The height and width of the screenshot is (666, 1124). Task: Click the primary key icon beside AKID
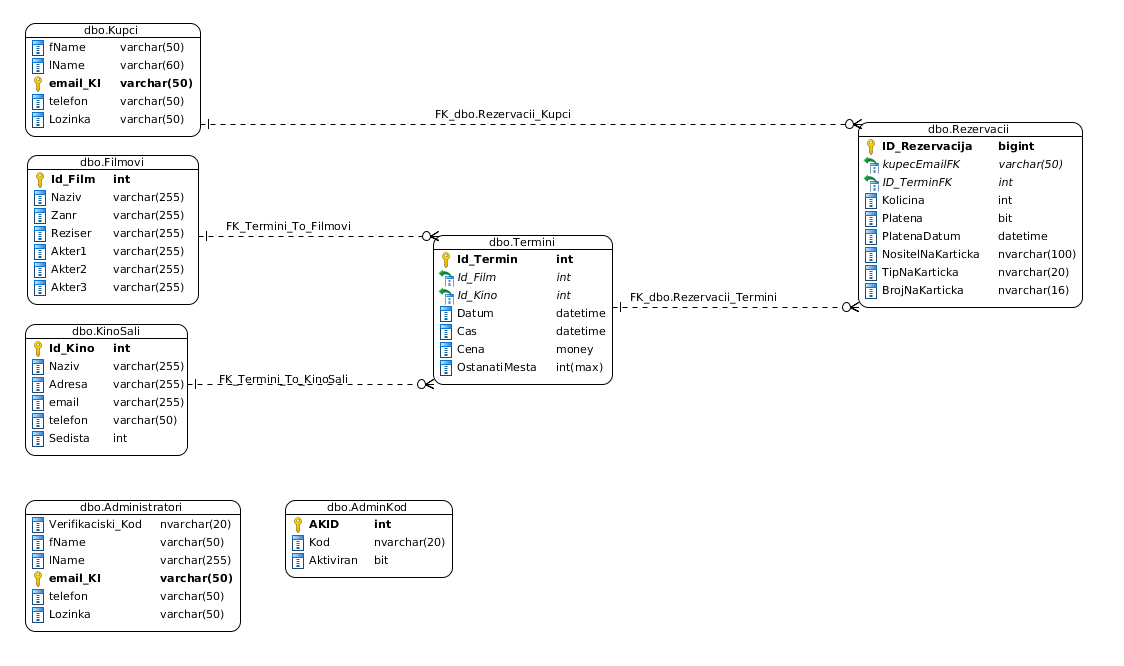[x=298, y=525]
